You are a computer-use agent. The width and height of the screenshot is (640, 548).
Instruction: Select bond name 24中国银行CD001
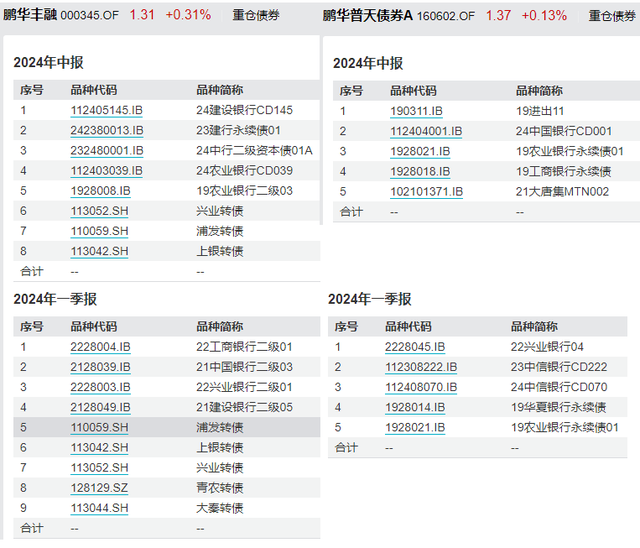click(x=564, y=131)
